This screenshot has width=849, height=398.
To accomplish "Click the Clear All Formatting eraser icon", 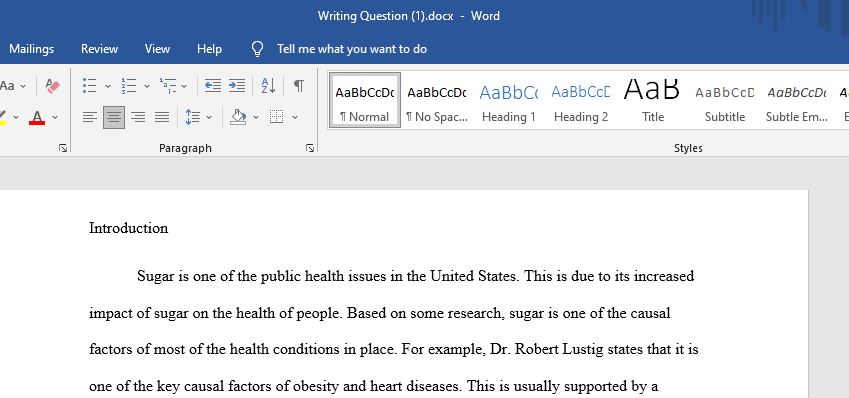I will coord(53,86).
